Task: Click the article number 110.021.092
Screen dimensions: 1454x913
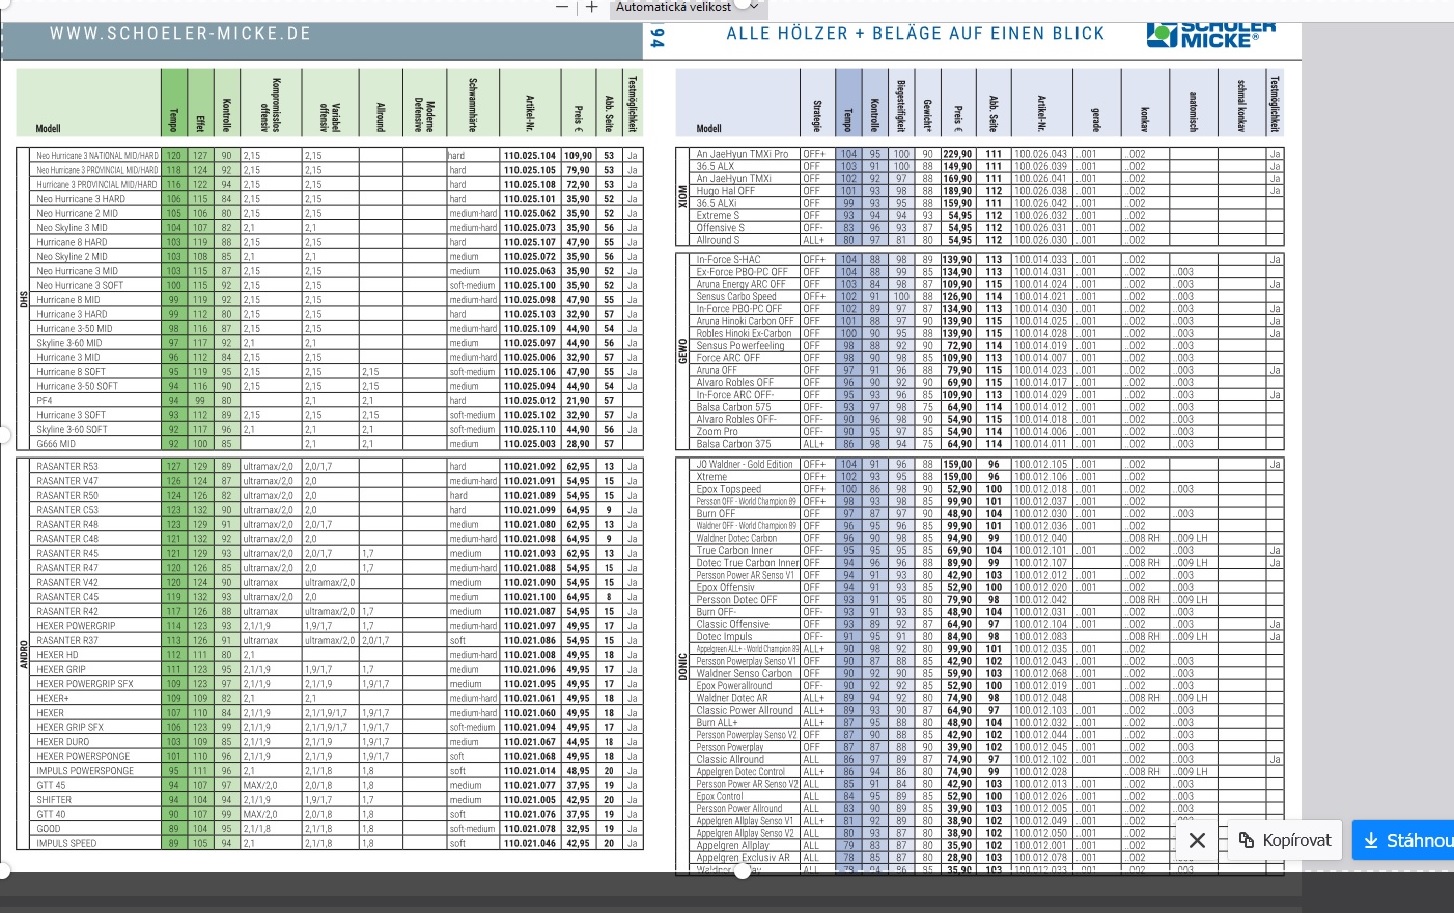Action: click(530, 466)
